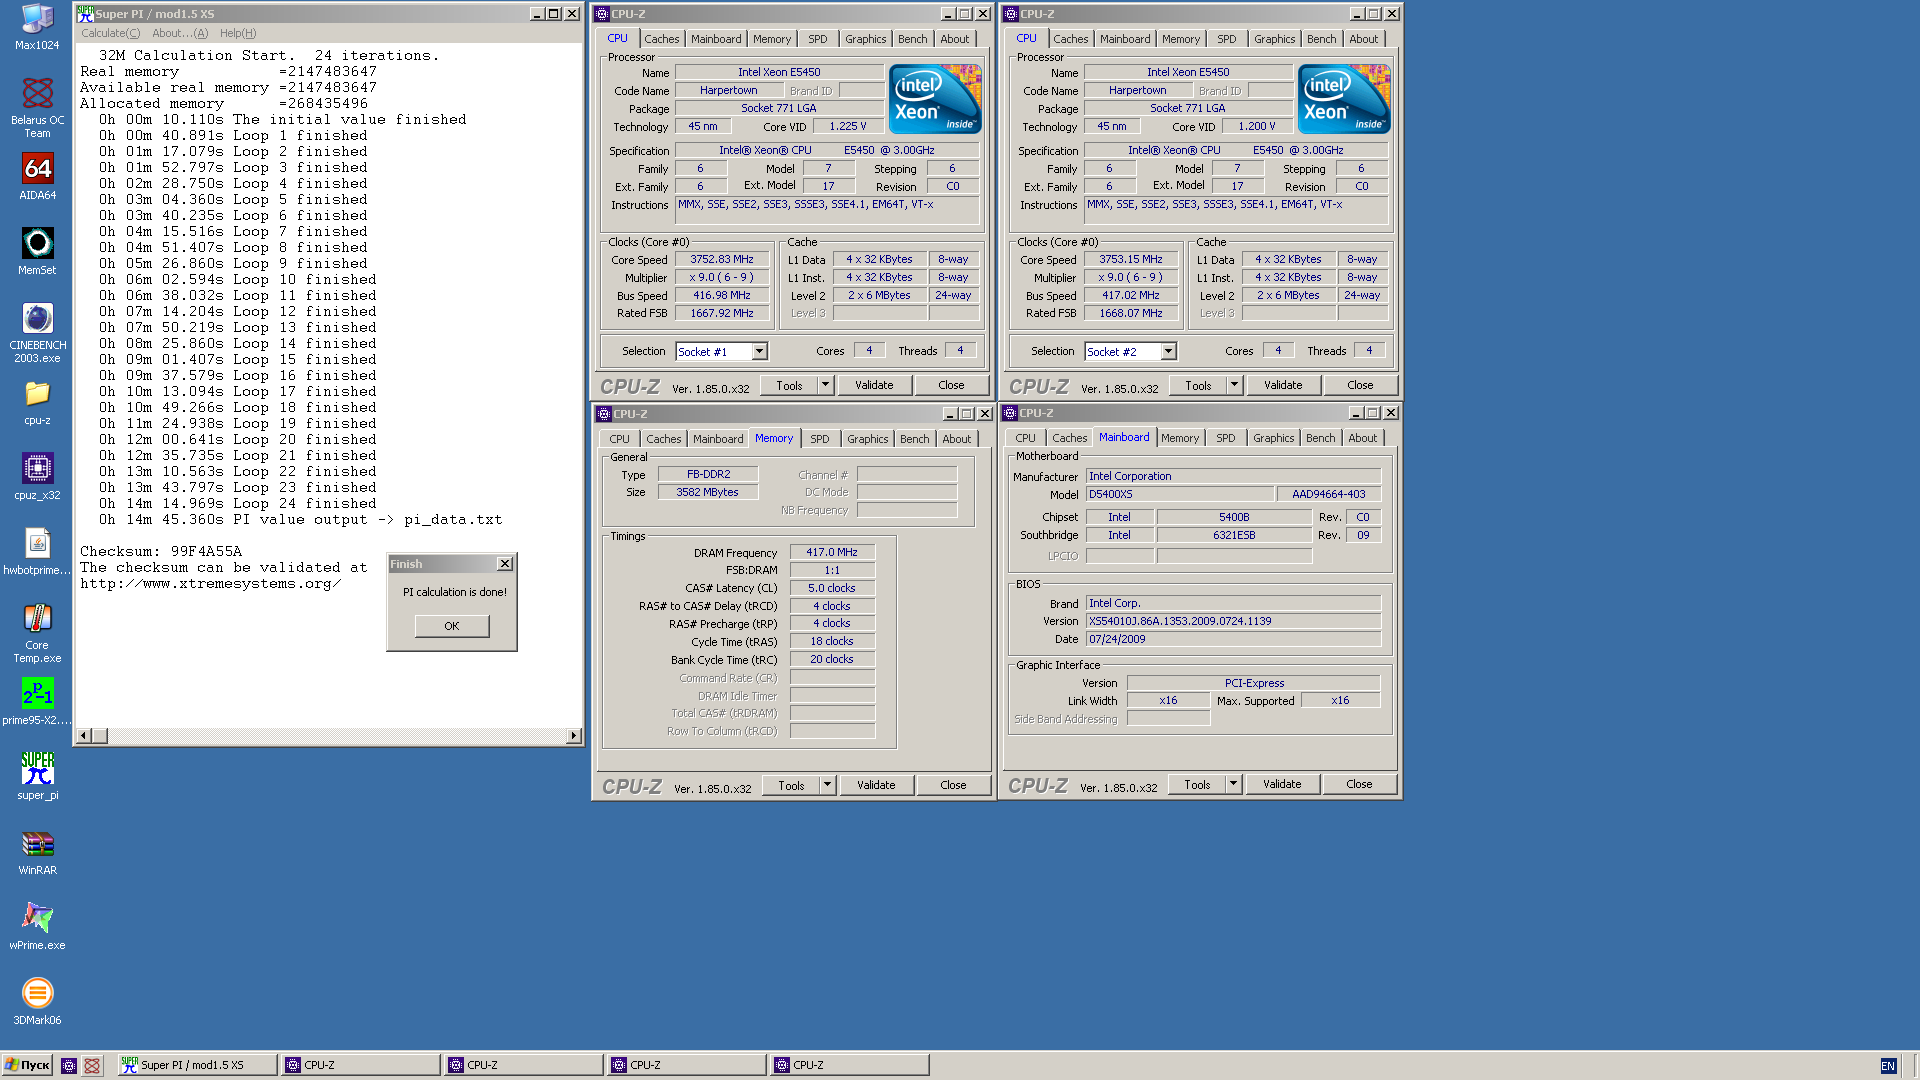
Task: Click Super PI horizontal scrollbar right arrow
Action: (574, 736)
